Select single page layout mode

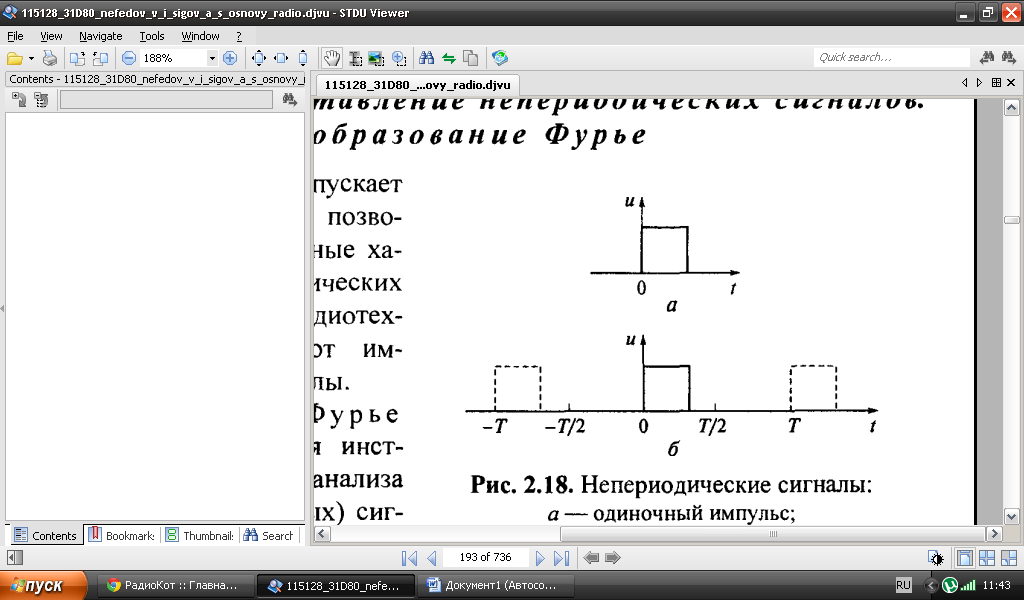[x=965, y=558]
